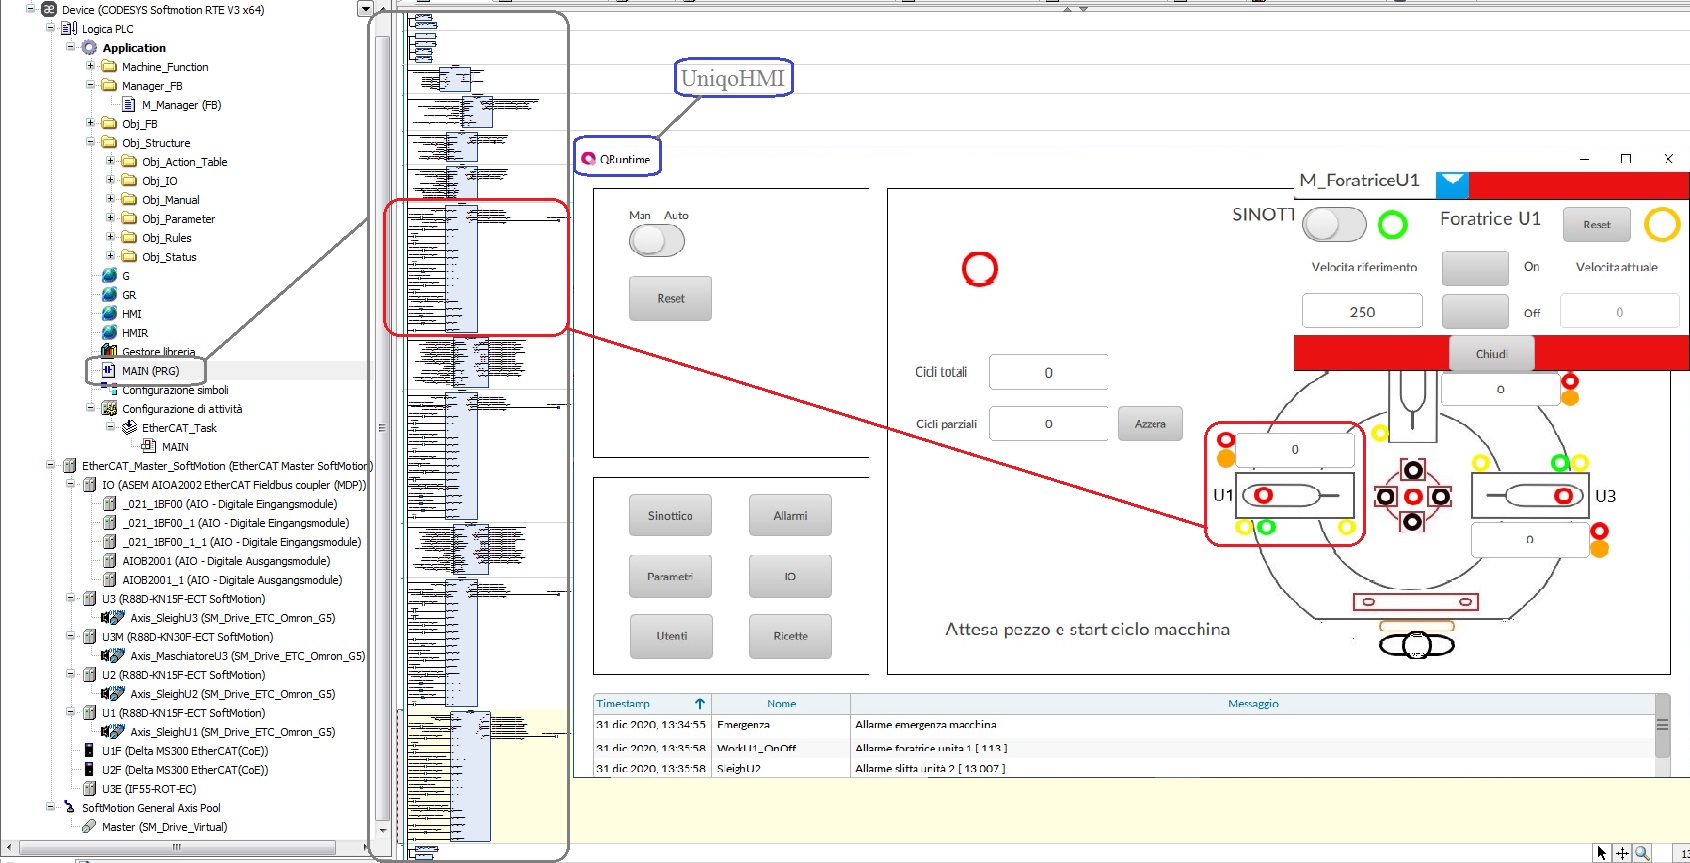Click the Cicli totali value field

point(1048,372)
